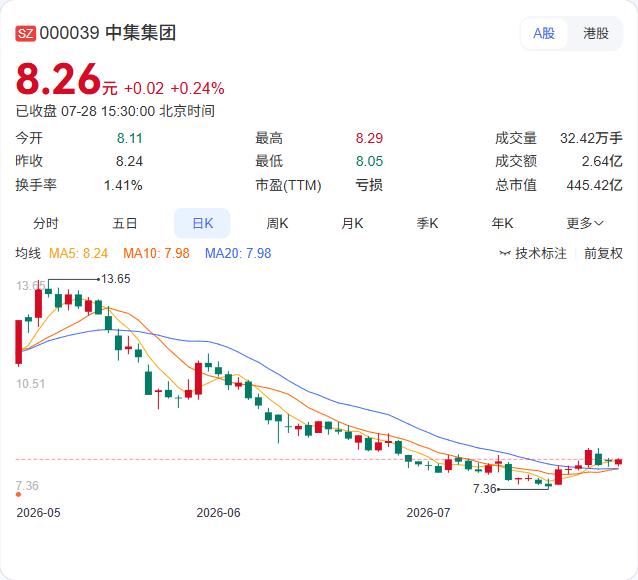Click the 最低 value 8.05
This screenshot has width=638, height=580.
tap(369, 161)
